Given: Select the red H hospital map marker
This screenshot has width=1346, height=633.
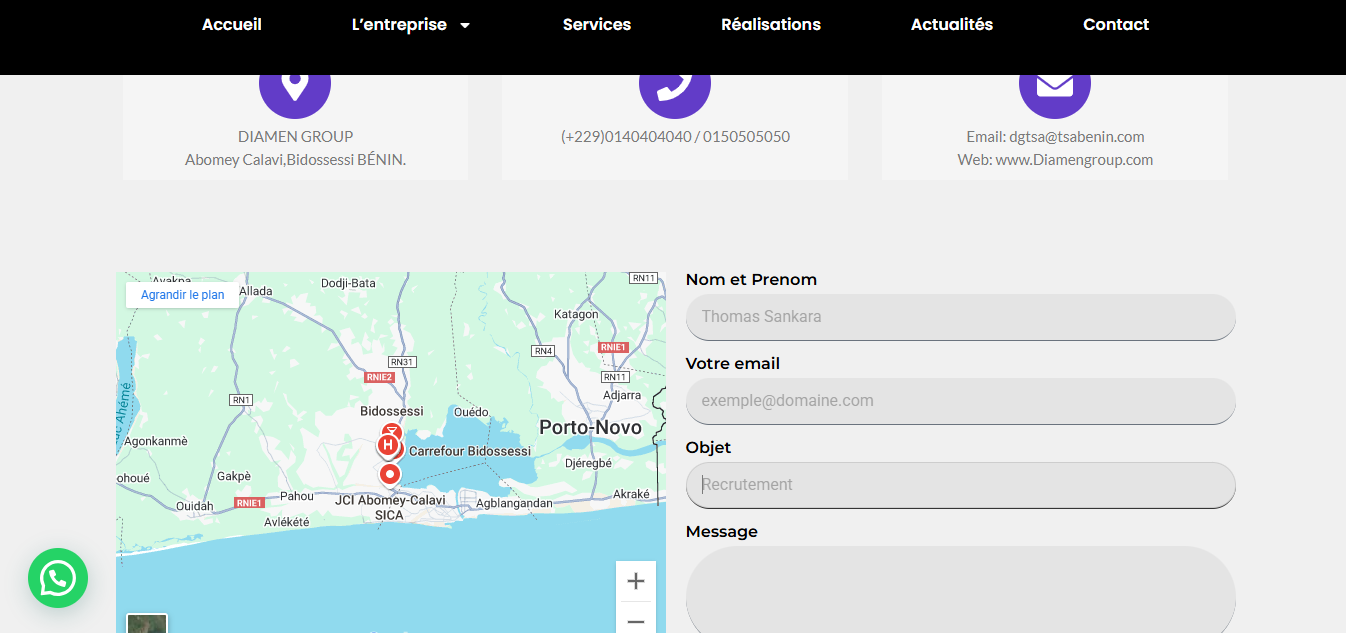Looking at the screenshot, I should (388, 444).
